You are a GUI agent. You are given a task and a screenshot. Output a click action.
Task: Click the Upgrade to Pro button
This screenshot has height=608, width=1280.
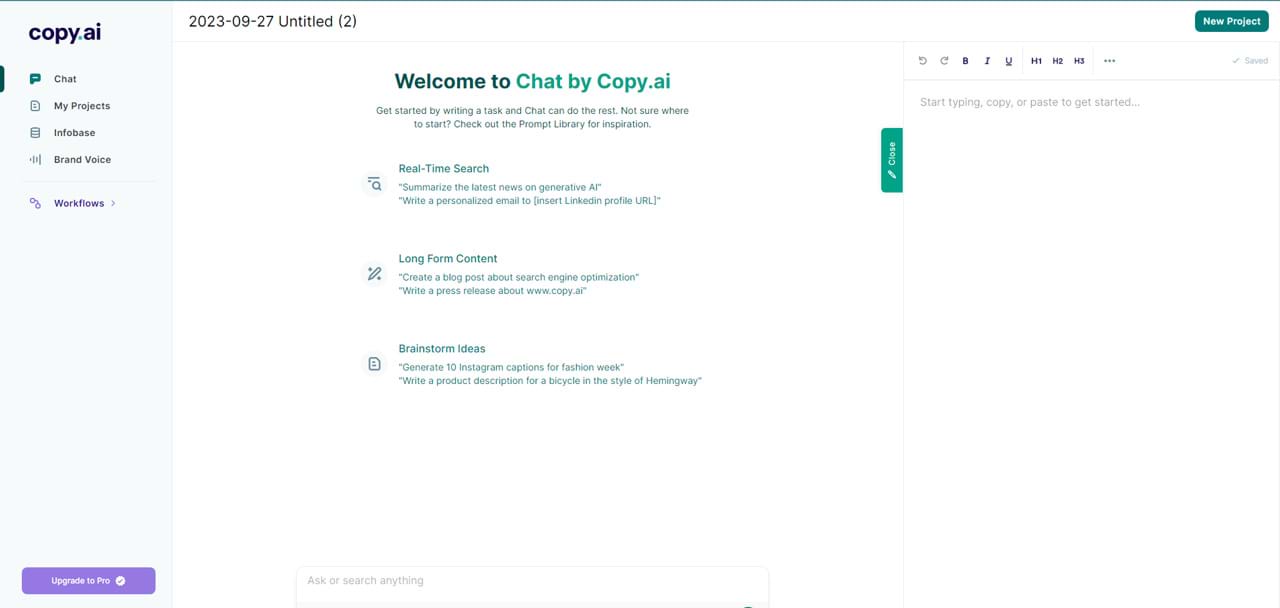89,581
